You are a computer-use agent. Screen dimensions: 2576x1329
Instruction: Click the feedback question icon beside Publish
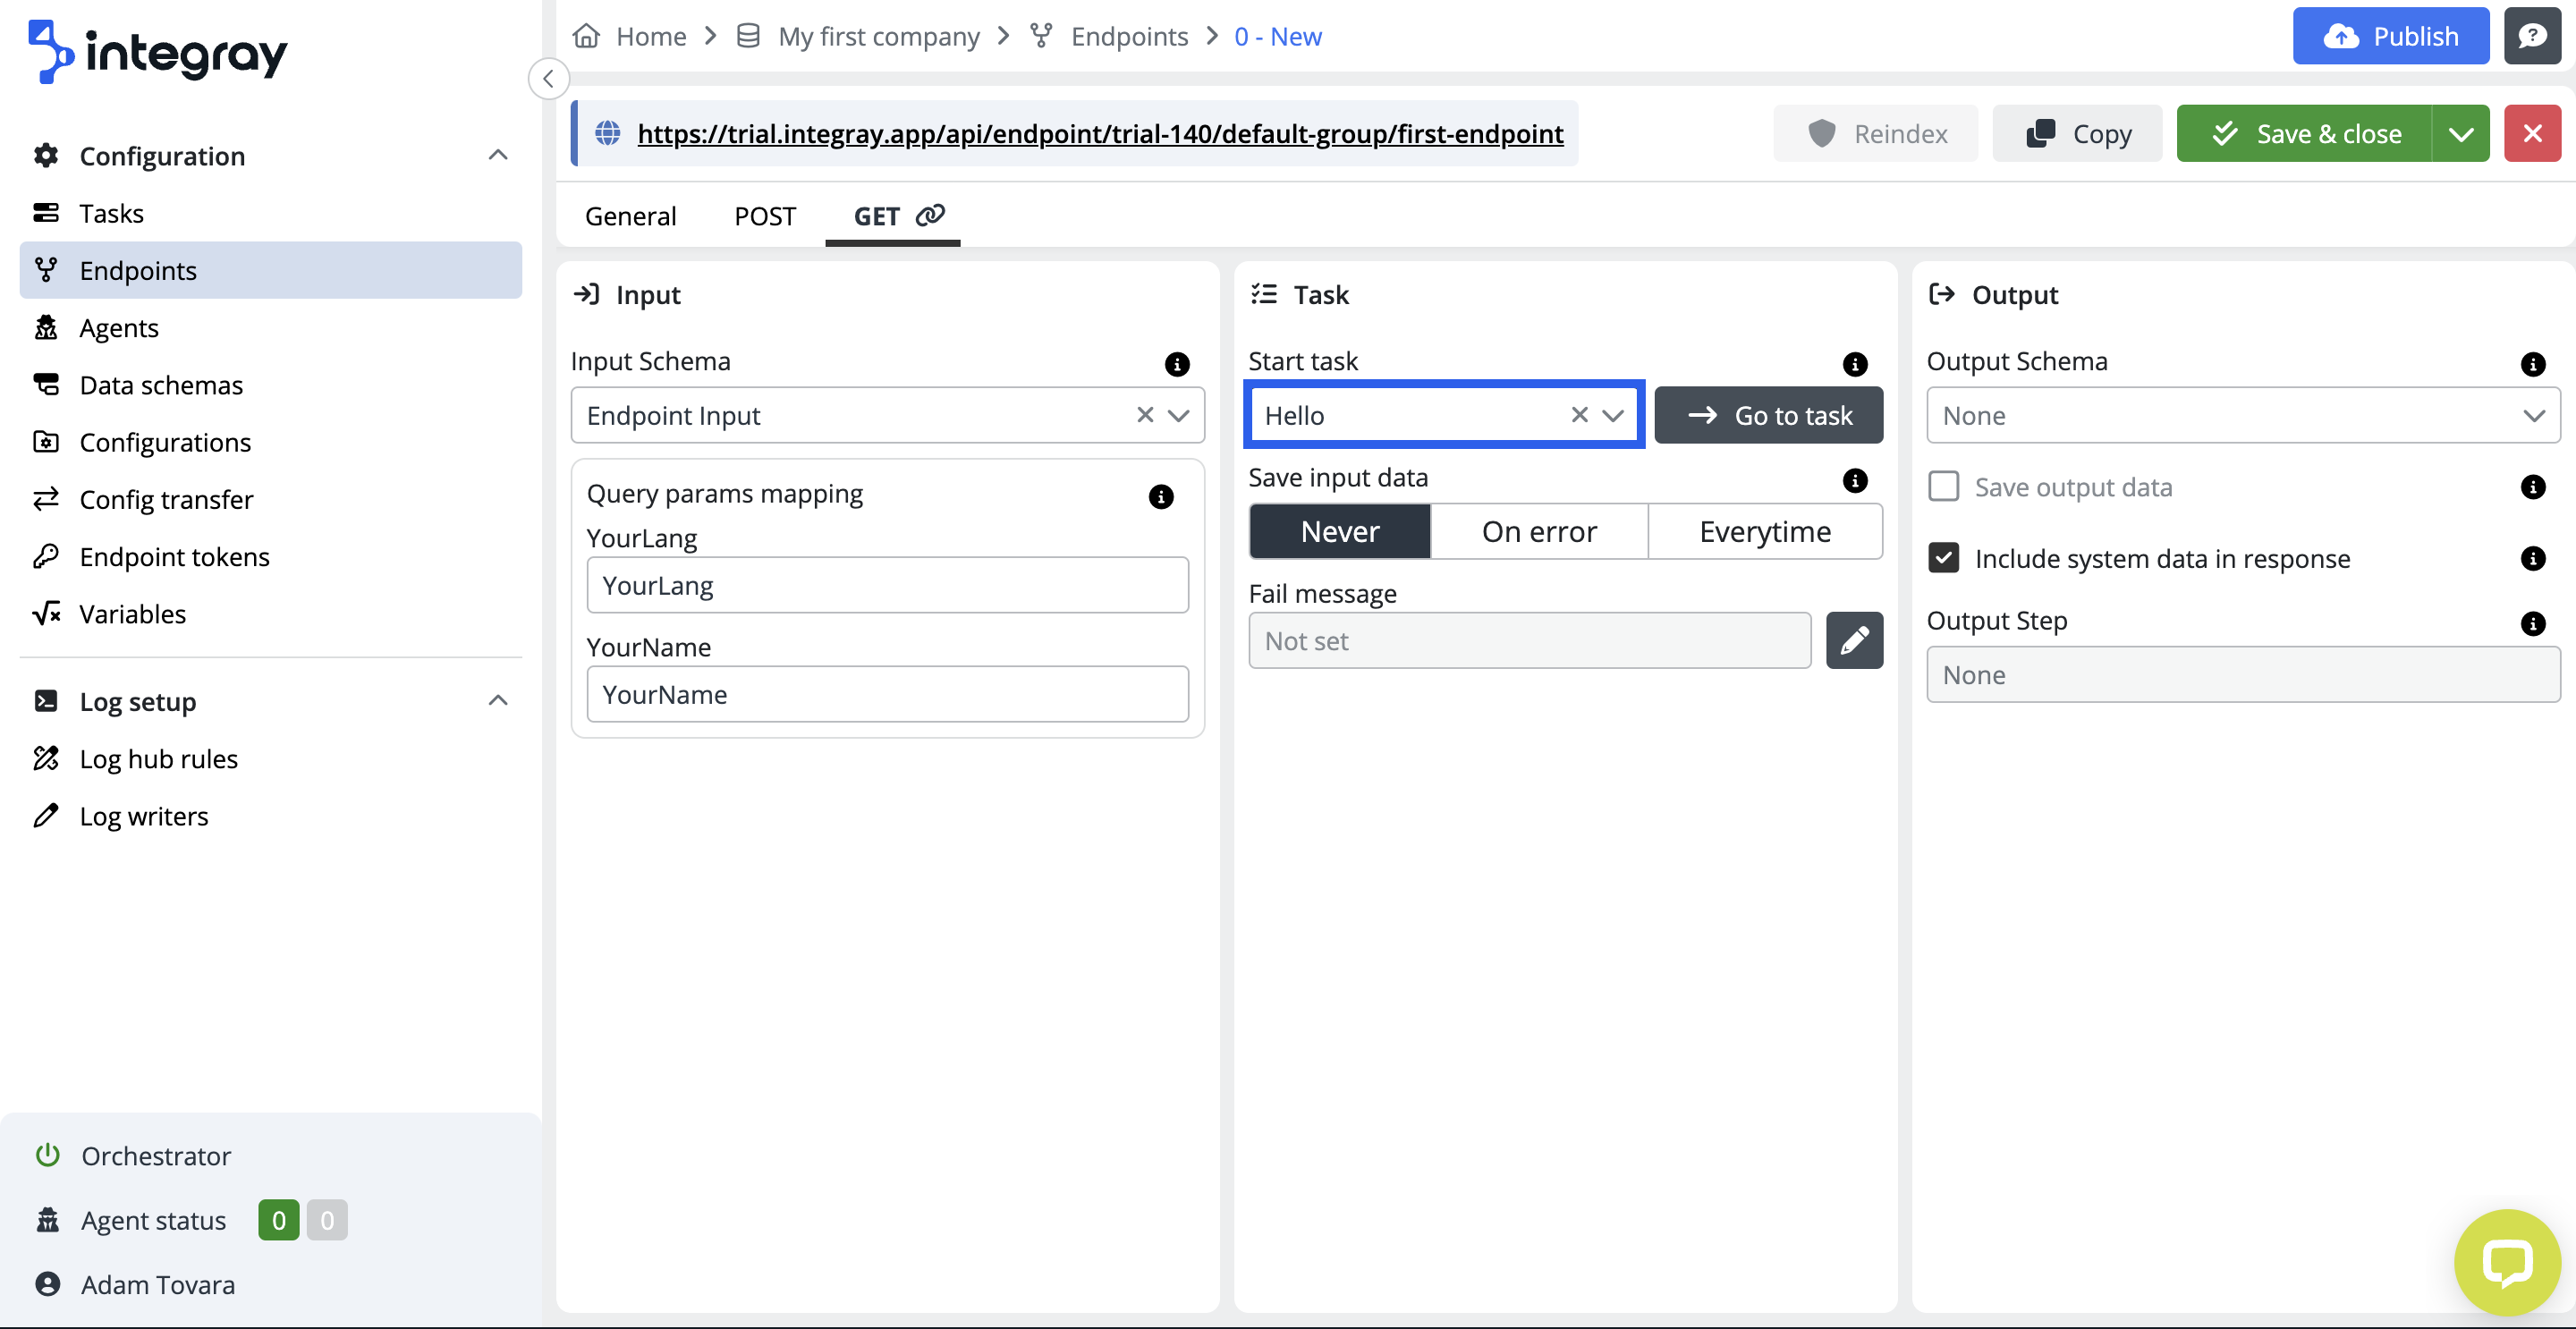(x=2531, y=36)
